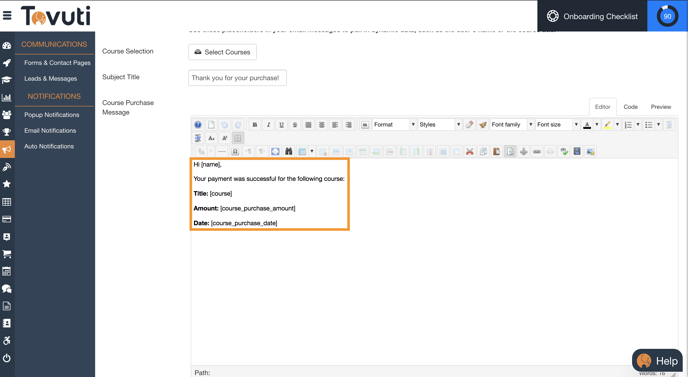
Task: Toggle bold formatting in editor toolbar
Action: 254,125
